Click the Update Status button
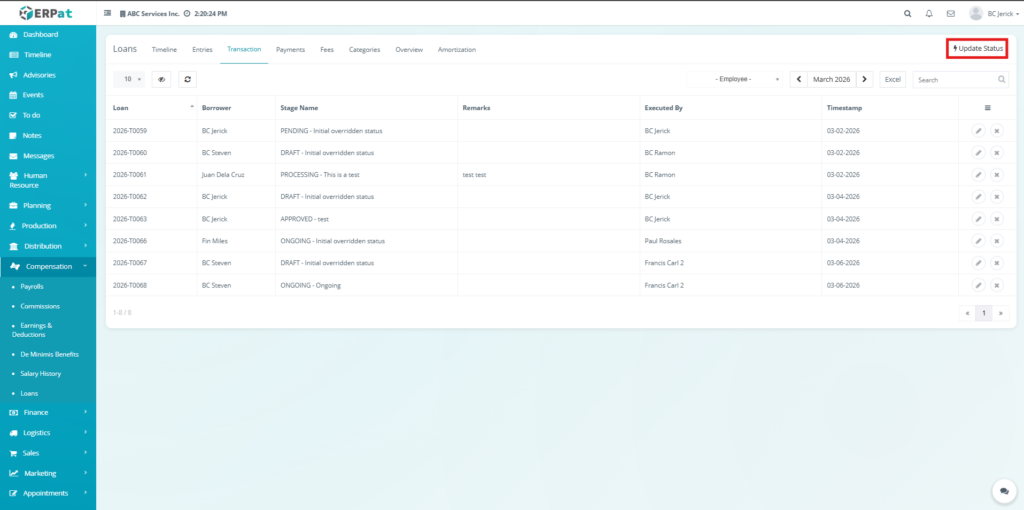The image size is (1024, 510). tap(976, 48)
